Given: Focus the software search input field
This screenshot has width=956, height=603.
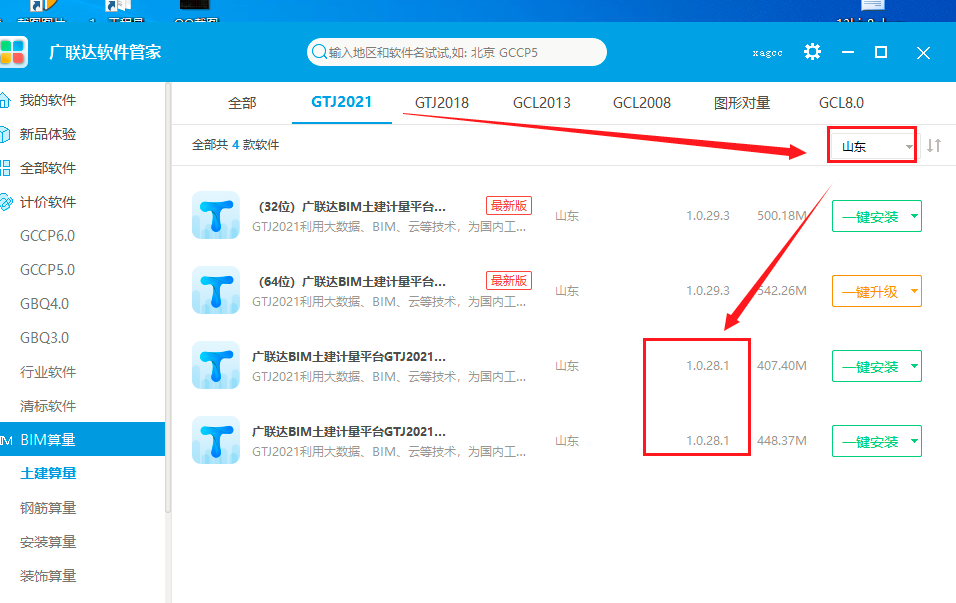Looking at the screenshot, I should 457,52.
